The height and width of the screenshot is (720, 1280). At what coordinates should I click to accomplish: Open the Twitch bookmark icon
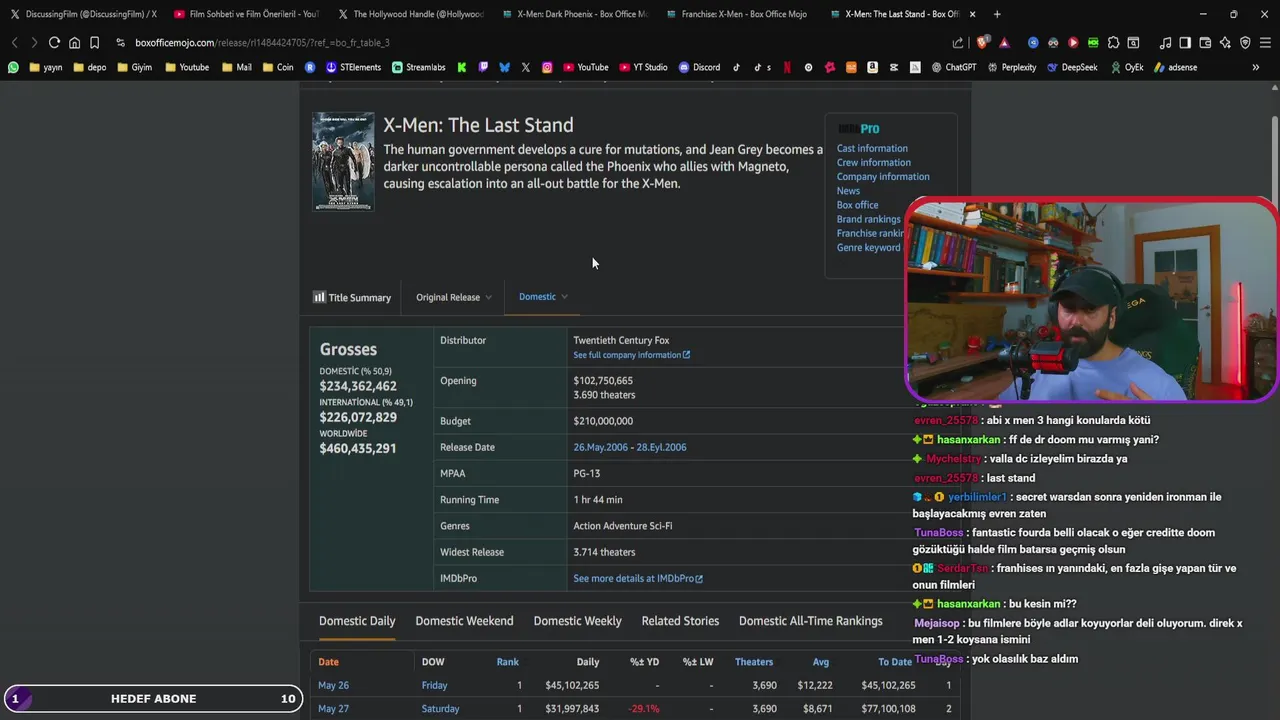tap(483, 67)
